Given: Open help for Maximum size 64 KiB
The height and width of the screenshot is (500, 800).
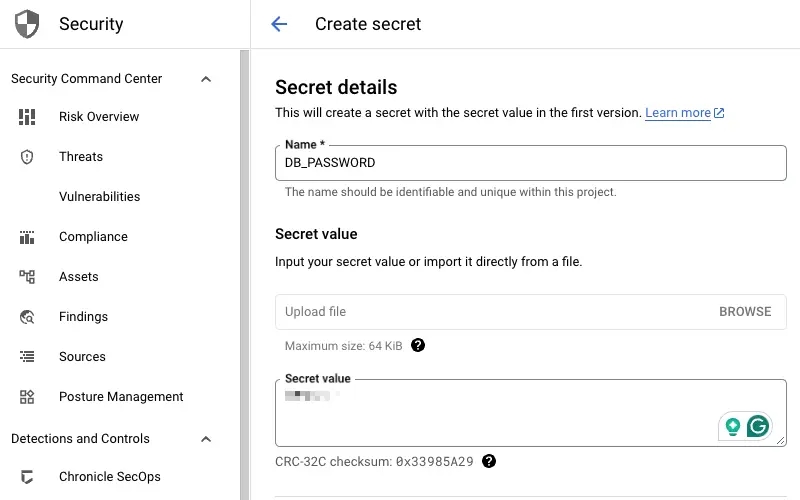Looking at the screenshot, I should pos(418,345).
